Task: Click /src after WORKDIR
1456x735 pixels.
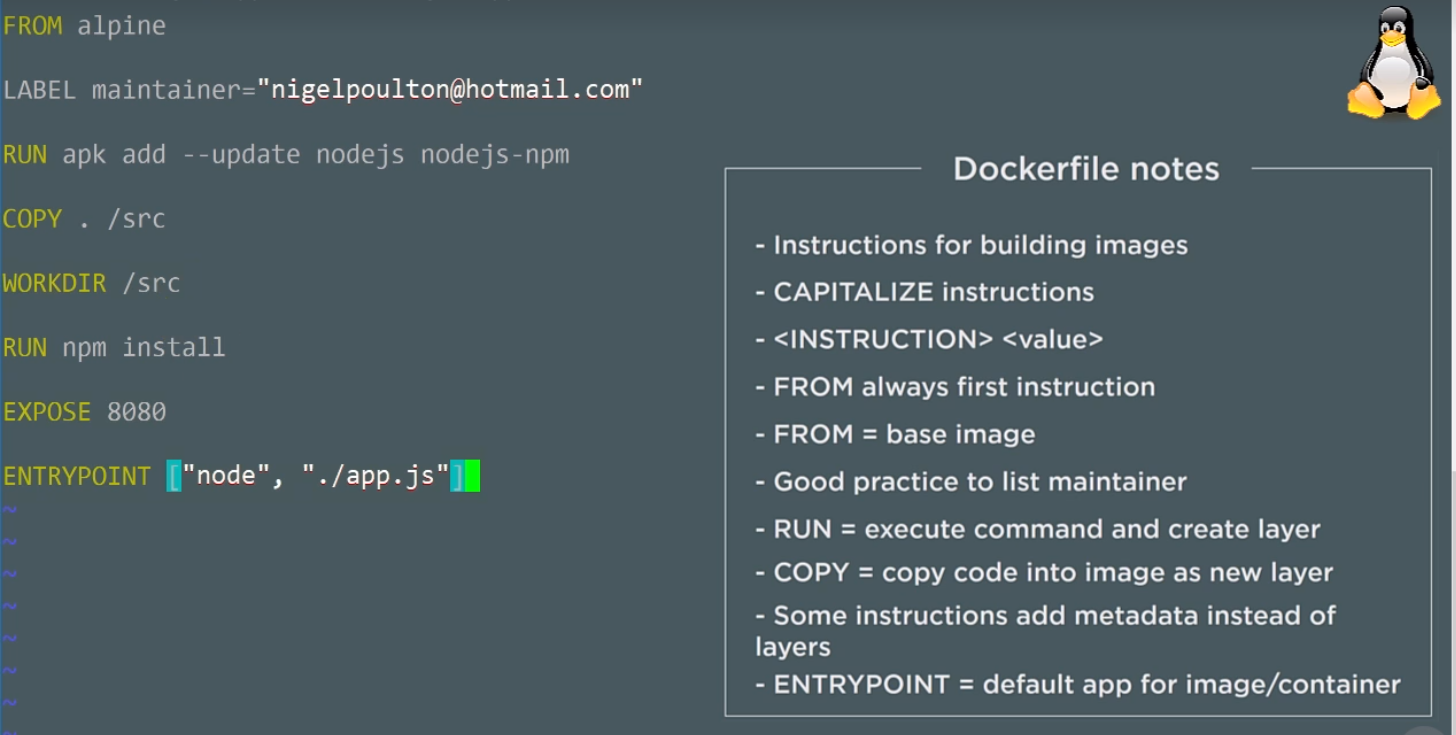Action: 151,283
